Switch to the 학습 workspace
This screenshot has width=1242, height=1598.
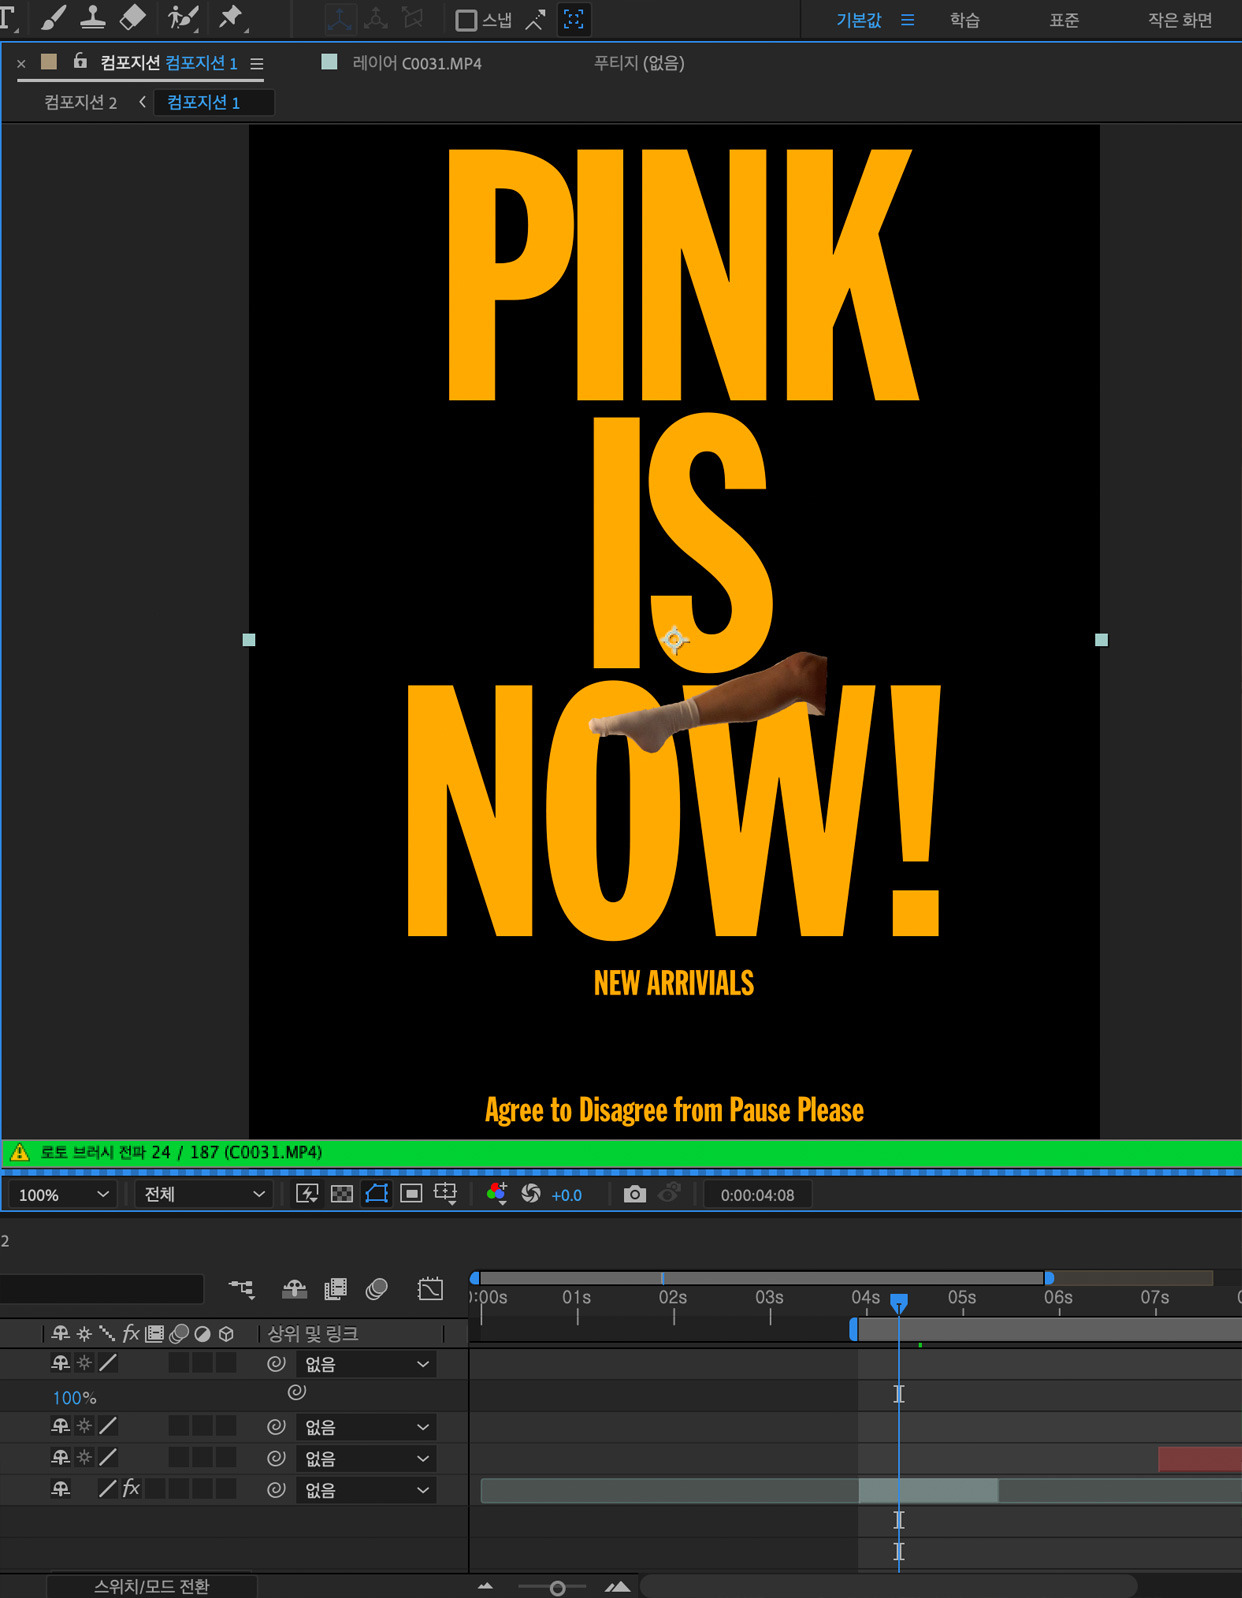coord(964,20)
